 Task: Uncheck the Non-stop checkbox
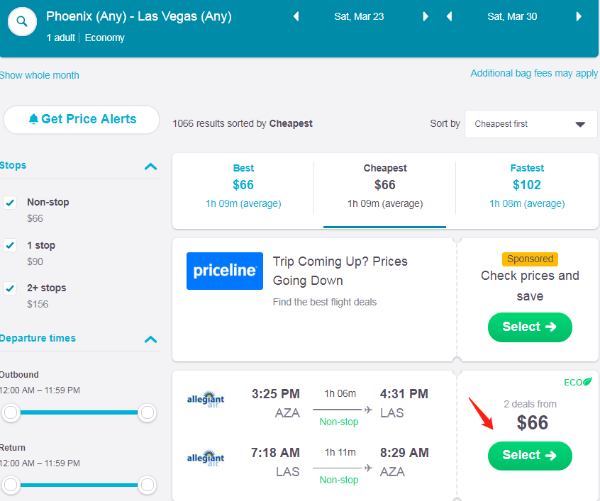pos(10,202)
